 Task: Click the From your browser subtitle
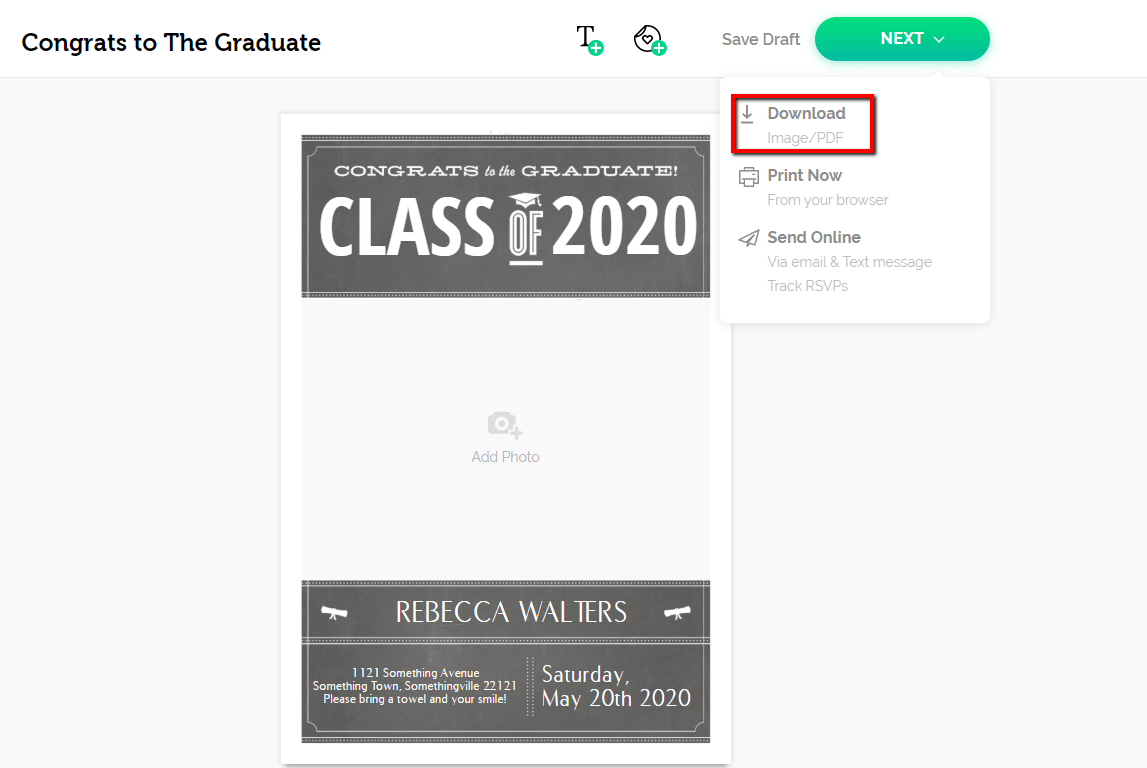click(x=827, y=199)
